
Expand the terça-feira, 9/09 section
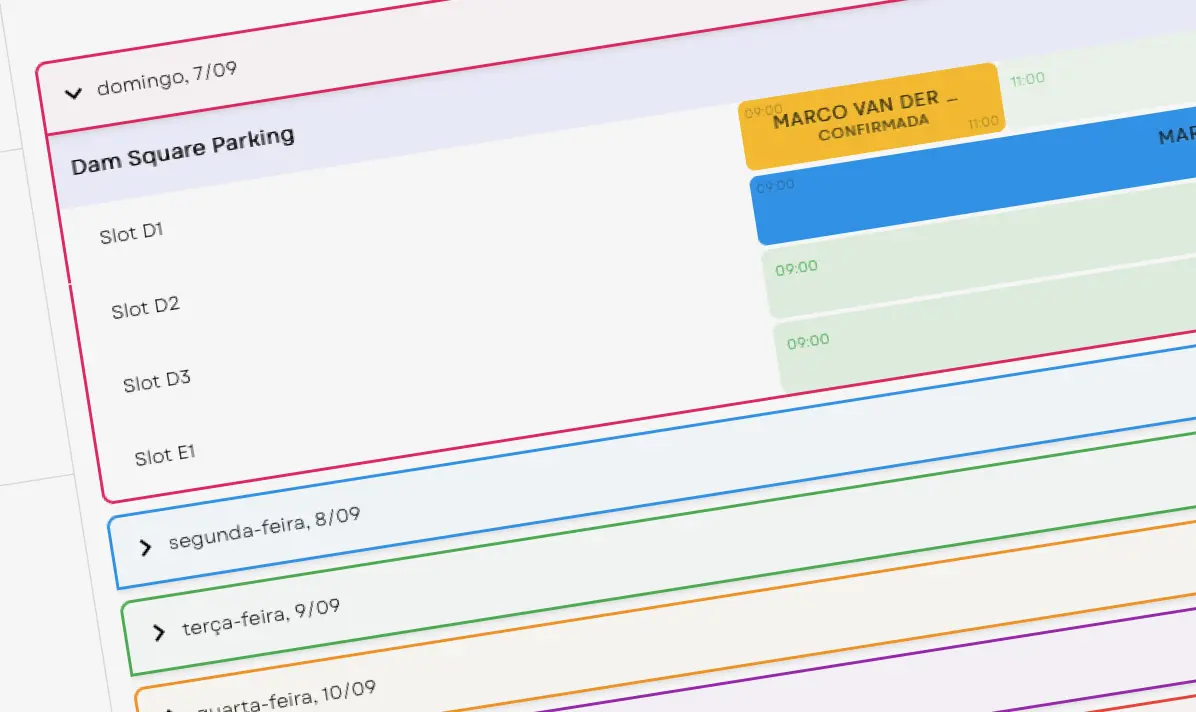159,633
